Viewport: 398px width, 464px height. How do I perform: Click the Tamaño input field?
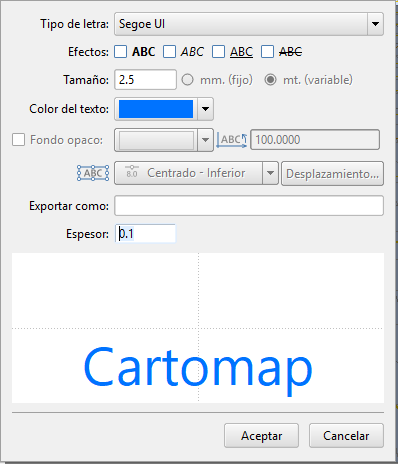(x=145, y=80)
